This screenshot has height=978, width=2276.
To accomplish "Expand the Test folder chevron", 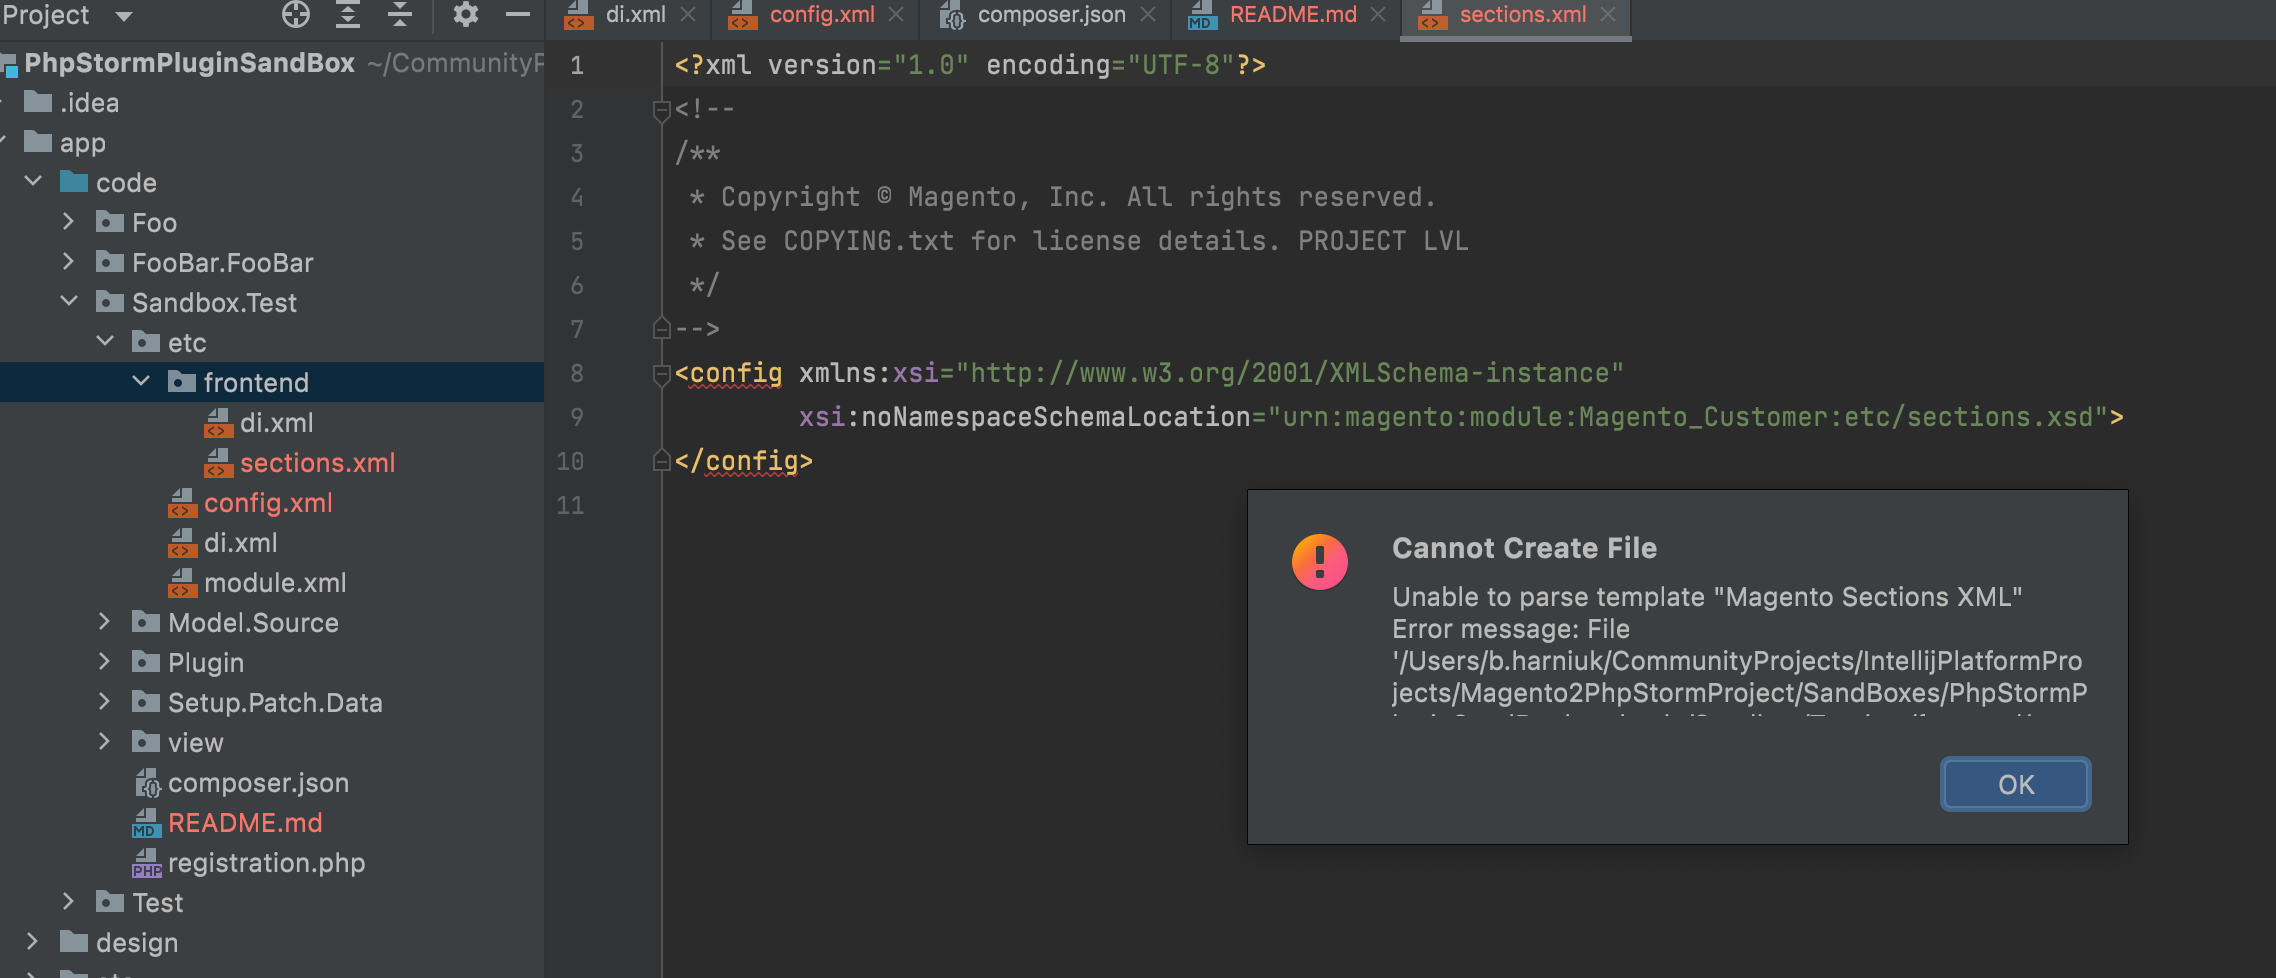I will click(68, 901).
